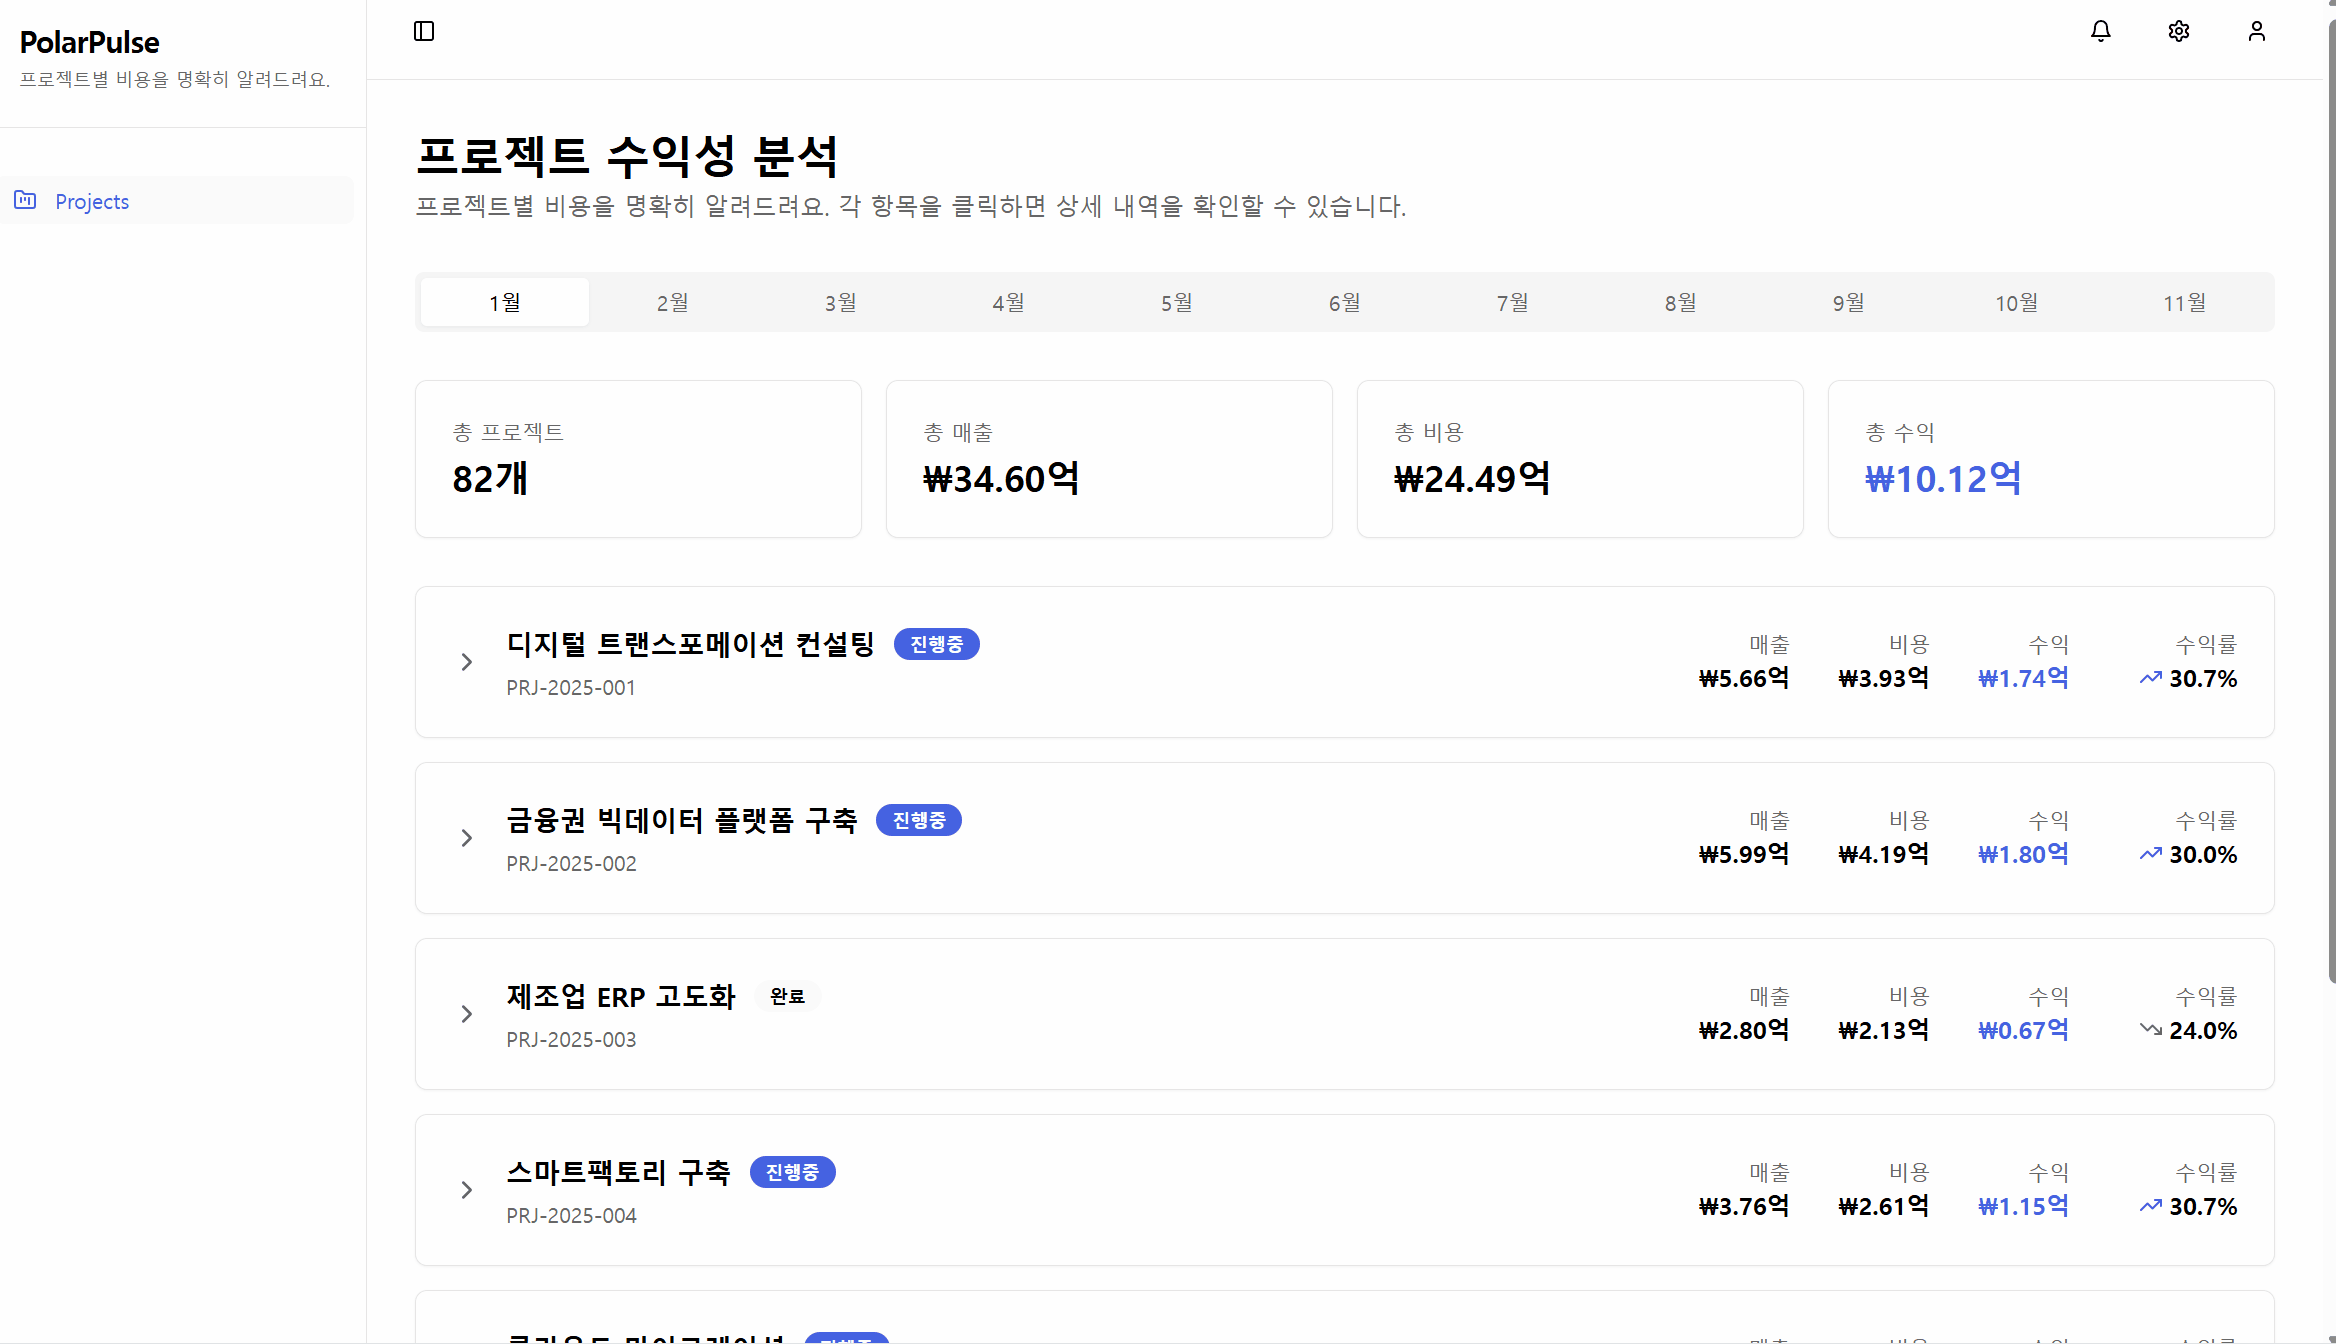This screenshot has width=2336, height=1344.
Task: Expand 디지털 트랜스포메이션 컨설팅 project row
Action: tap(466, 662)
